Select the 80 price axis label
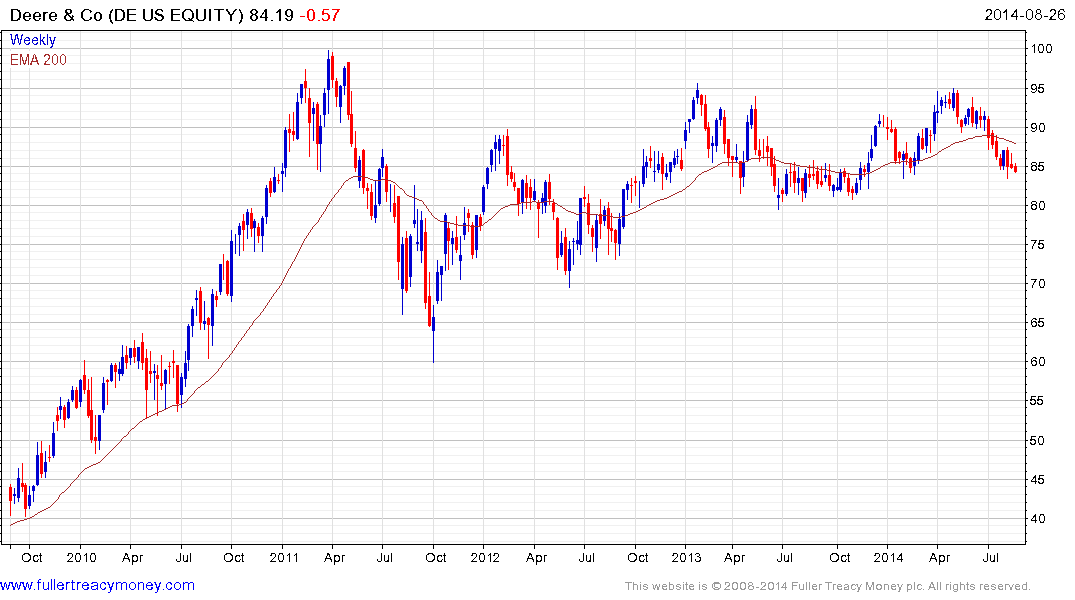Image resolution: width=1075 pixels, height=600 pixels. coord(1038,206)
